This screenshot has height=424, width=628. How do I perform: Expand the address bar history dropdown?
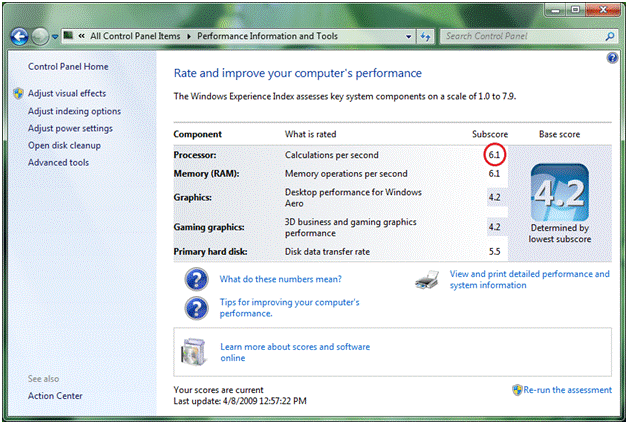(409, 36)
